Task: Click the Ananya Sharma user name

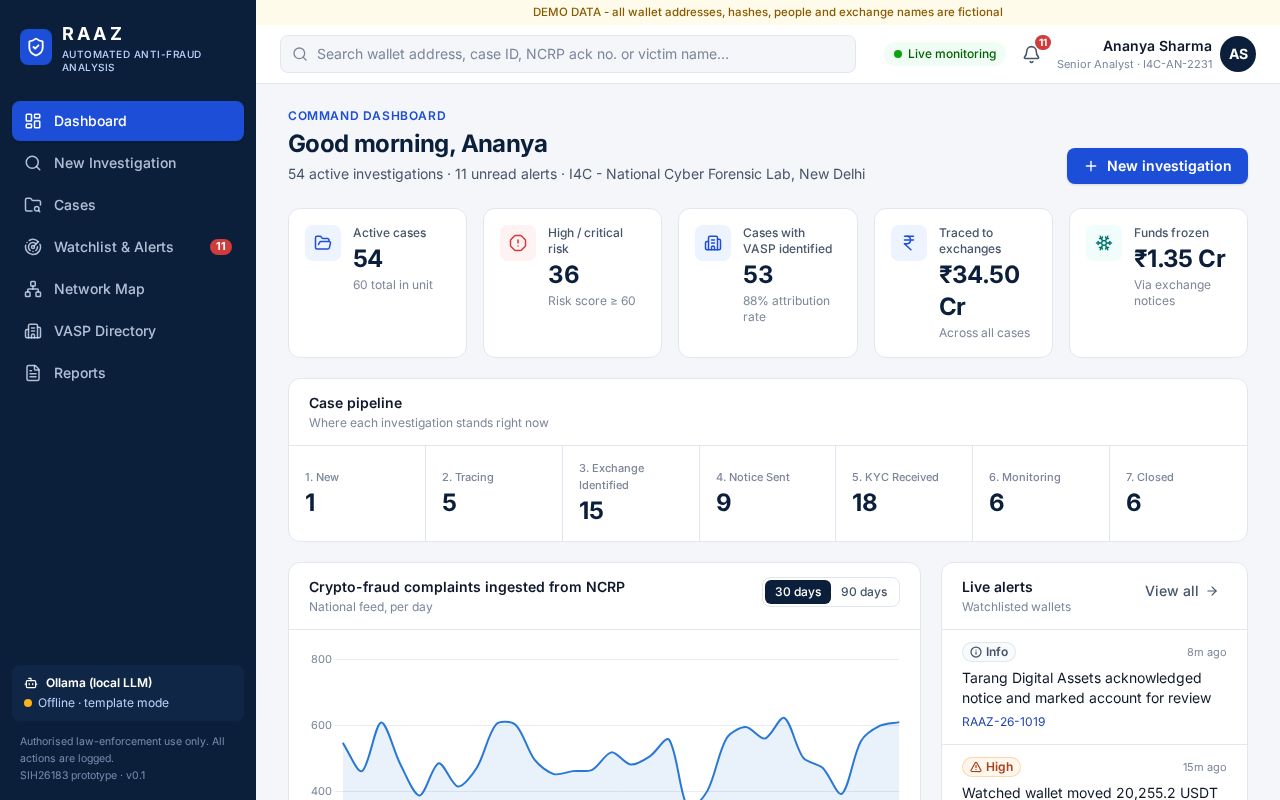Action: coord(1157,46)
